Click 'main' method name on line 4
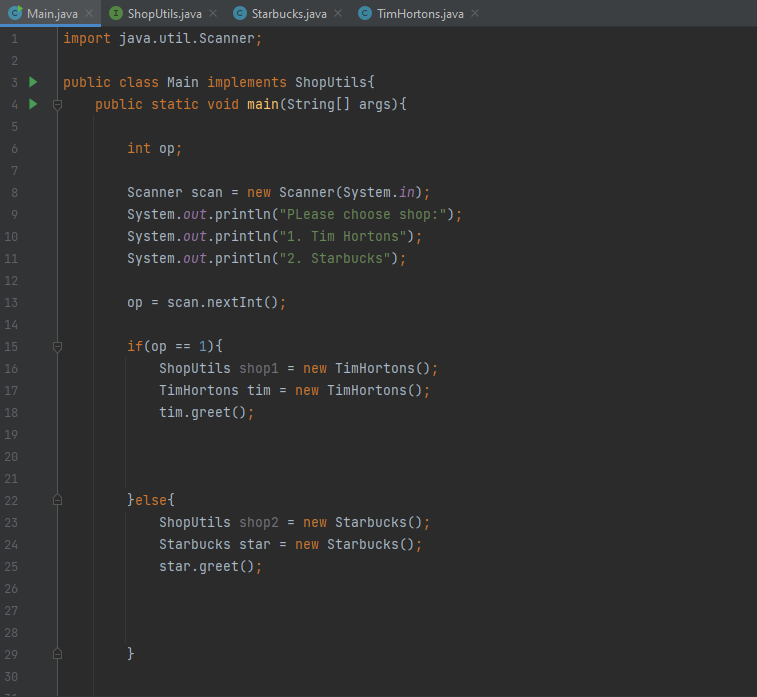The height and width of the screenshot is (697, 757). [263, 104]
